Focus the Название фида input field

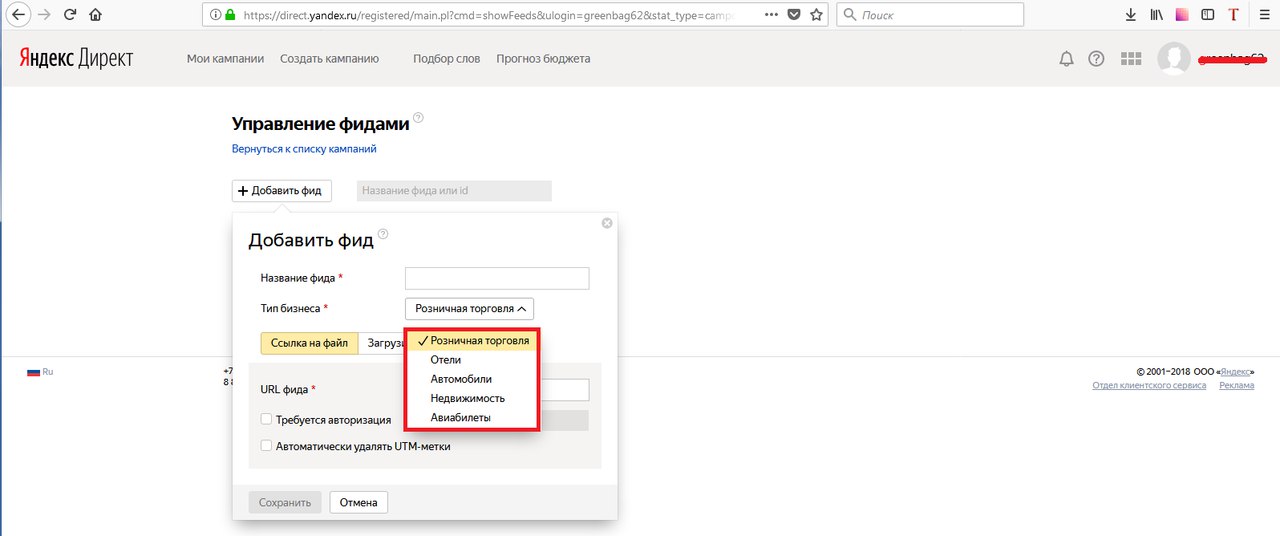497,278
